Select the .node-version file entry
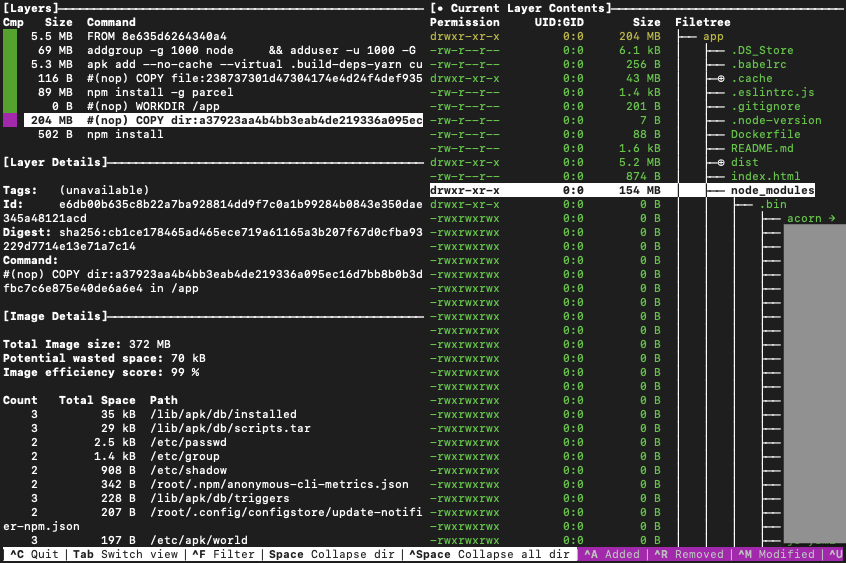The height and width of the screenshot is (563, 846). pyautogui.click(x=776, y=121)
